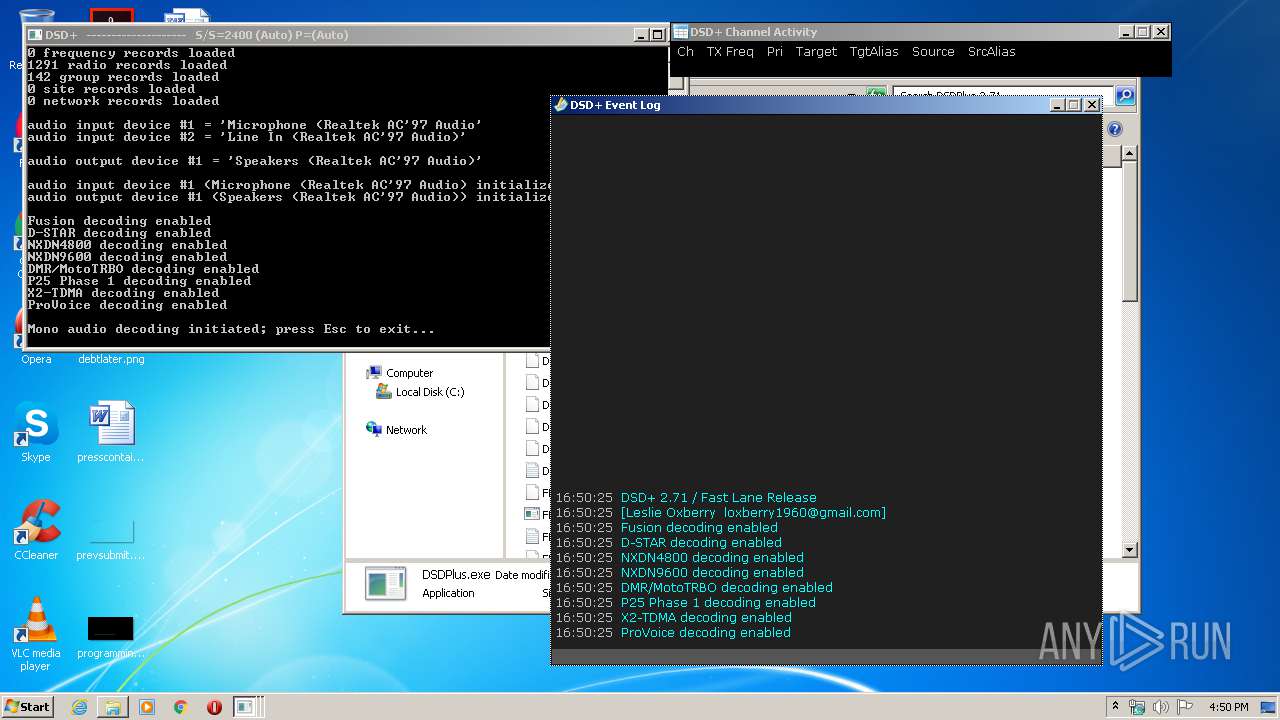Click the TgtAlias column header
This screenshot has height=720, width=1280.
[x=874, y=51]
